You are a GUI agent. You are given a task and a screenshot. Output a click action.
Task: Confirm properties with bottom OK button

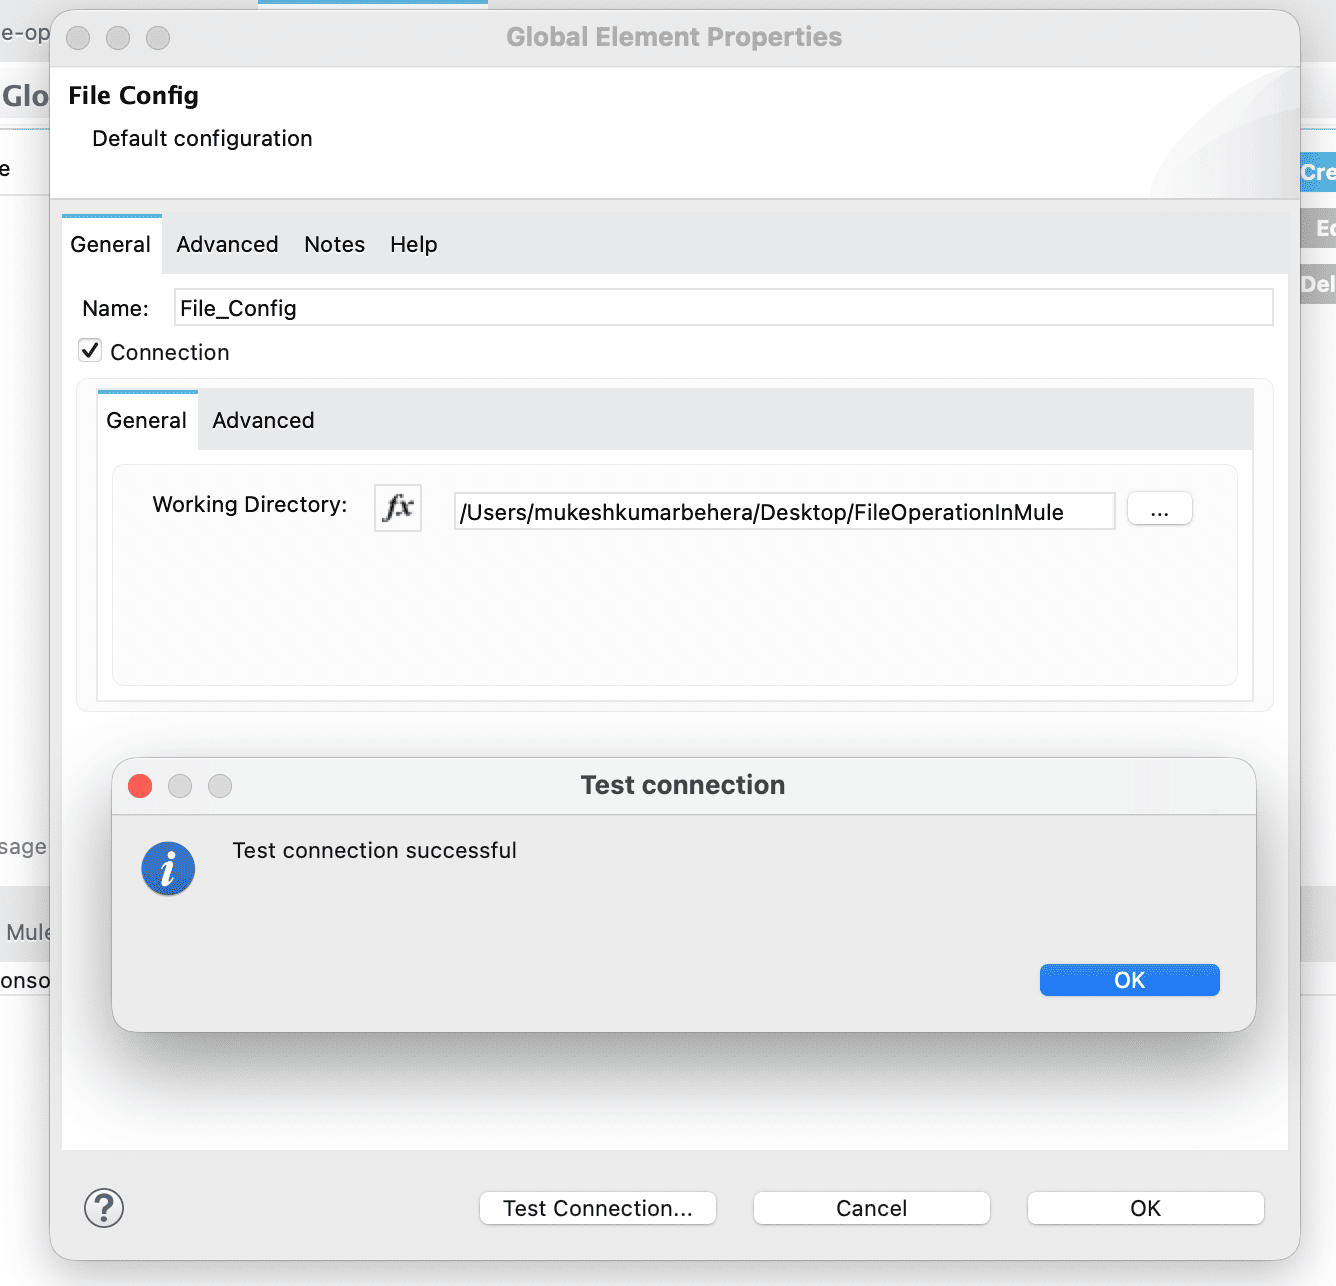(1145, 1208)
